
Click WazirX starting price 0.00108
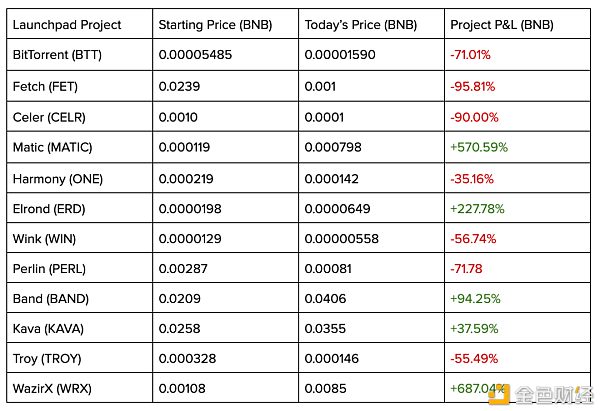click(x=182, y=388)
